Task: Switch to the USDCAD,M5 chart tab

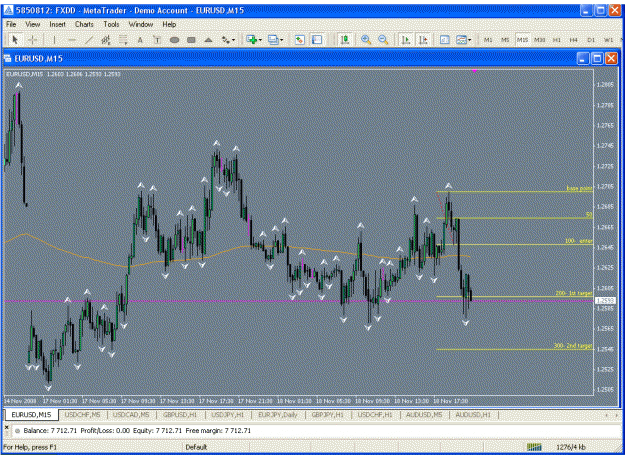Action: point(131,415)
